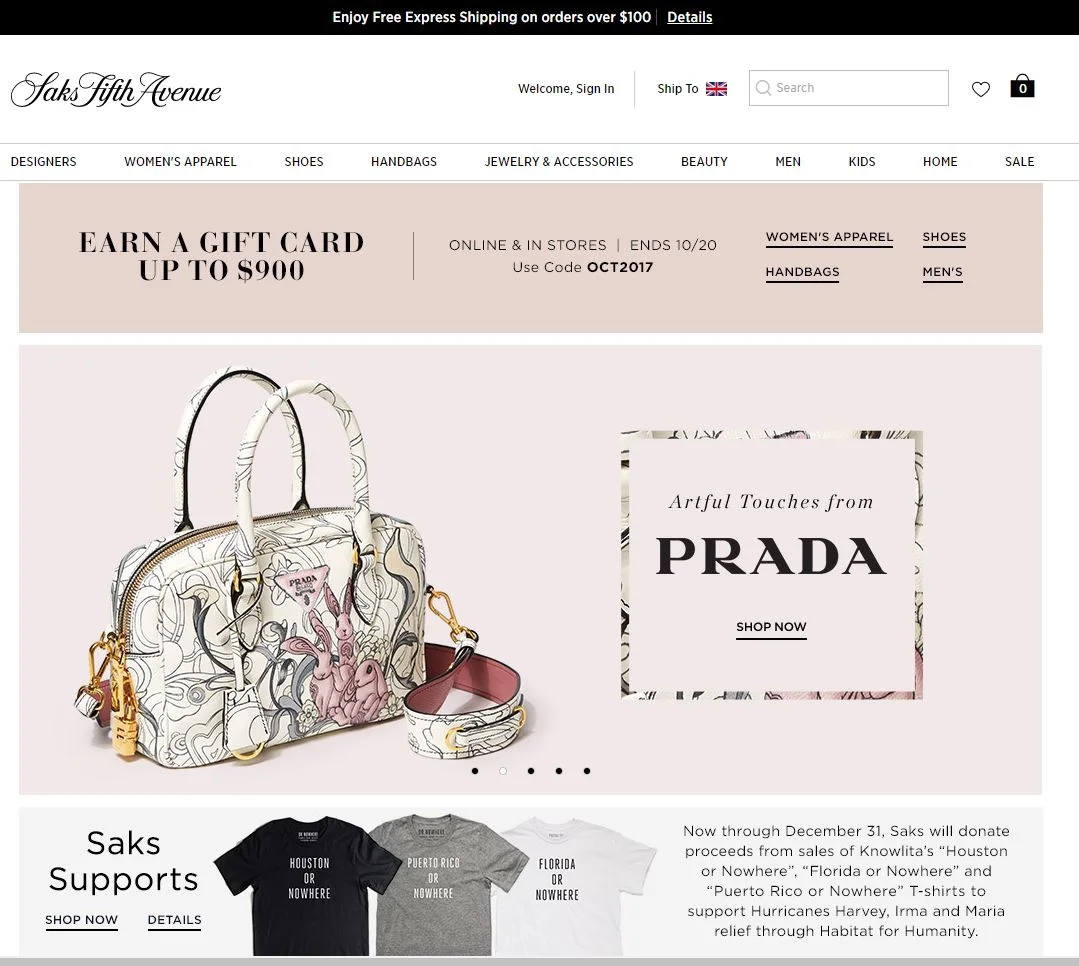
Task: Open the Sale navigation menu
Action: (x=1019, y=162)
